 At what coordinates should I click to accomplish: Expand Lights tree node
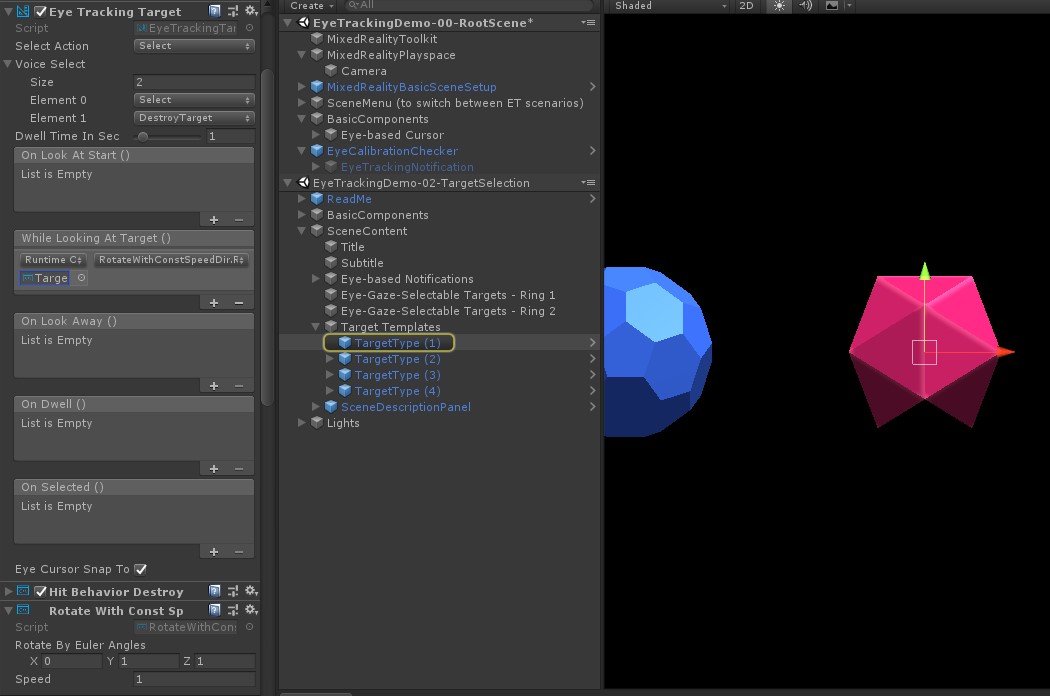pyautogui.click(x=301, y=423)
